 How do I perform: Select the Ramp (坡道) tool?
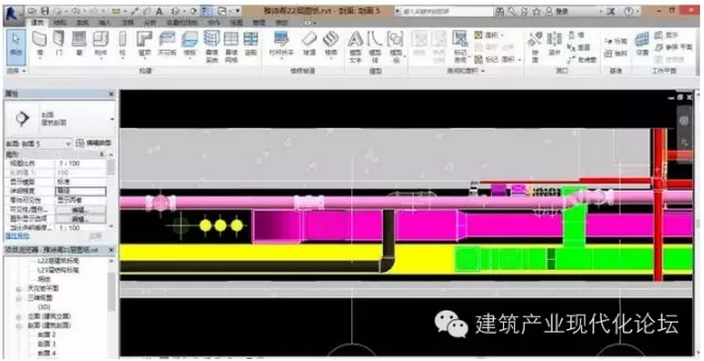pyautogui.click(x=309, y=44)
